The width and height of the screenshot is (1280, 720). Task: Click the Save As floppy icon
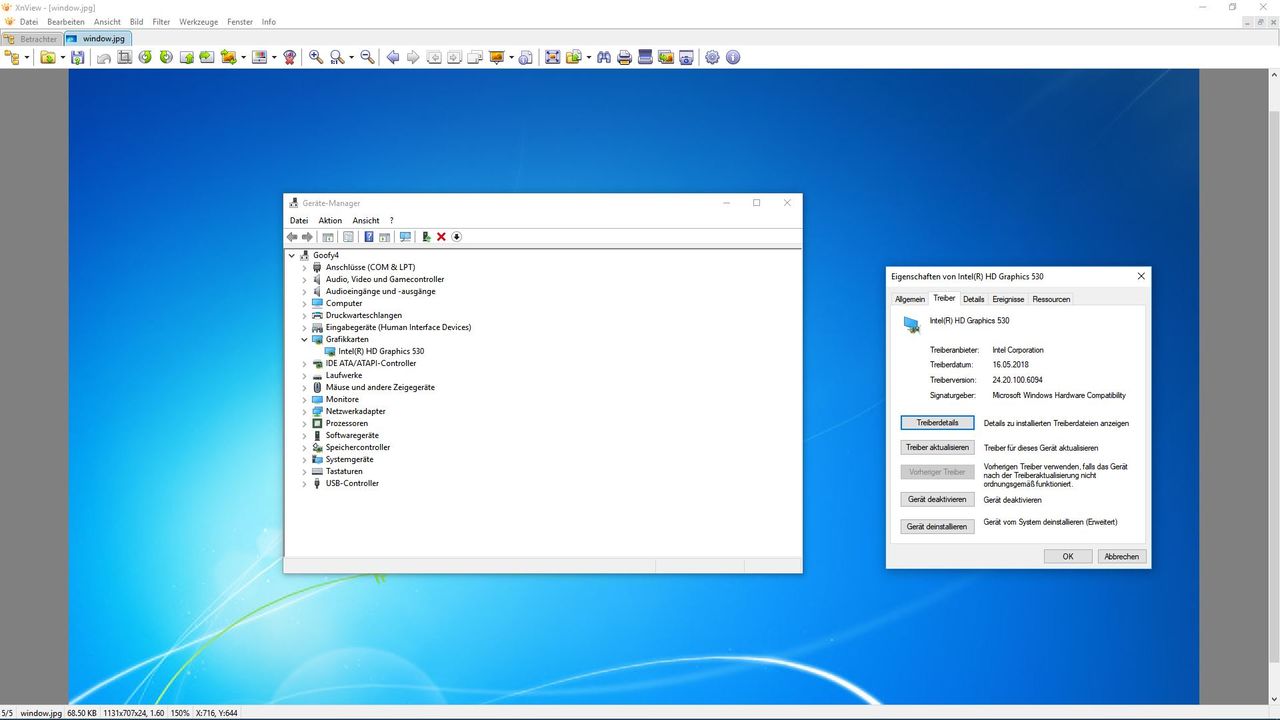(78, 57)
